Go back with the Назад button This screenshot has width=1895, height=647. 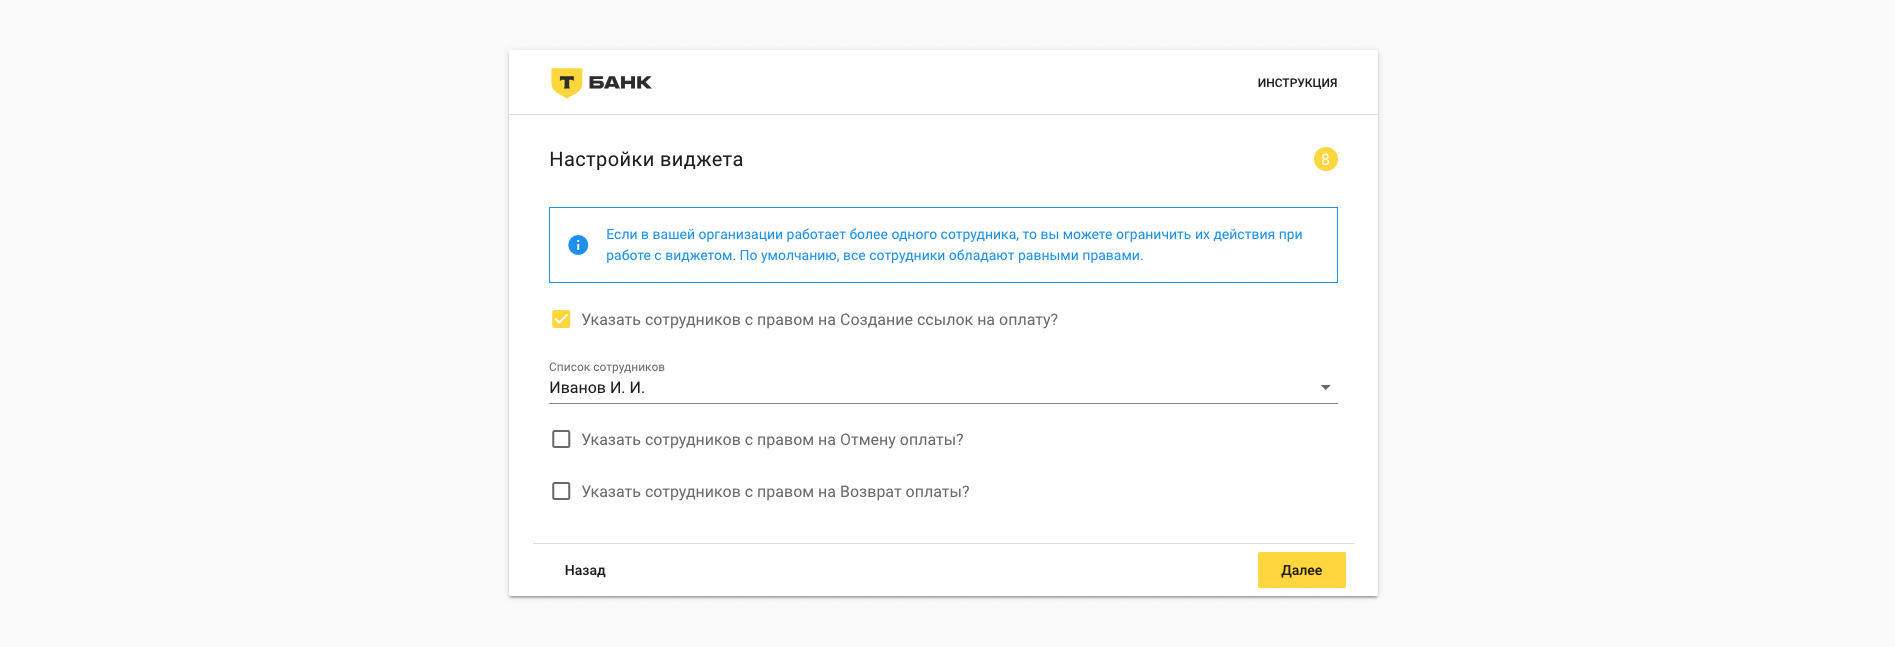click(x=585, y=570)
